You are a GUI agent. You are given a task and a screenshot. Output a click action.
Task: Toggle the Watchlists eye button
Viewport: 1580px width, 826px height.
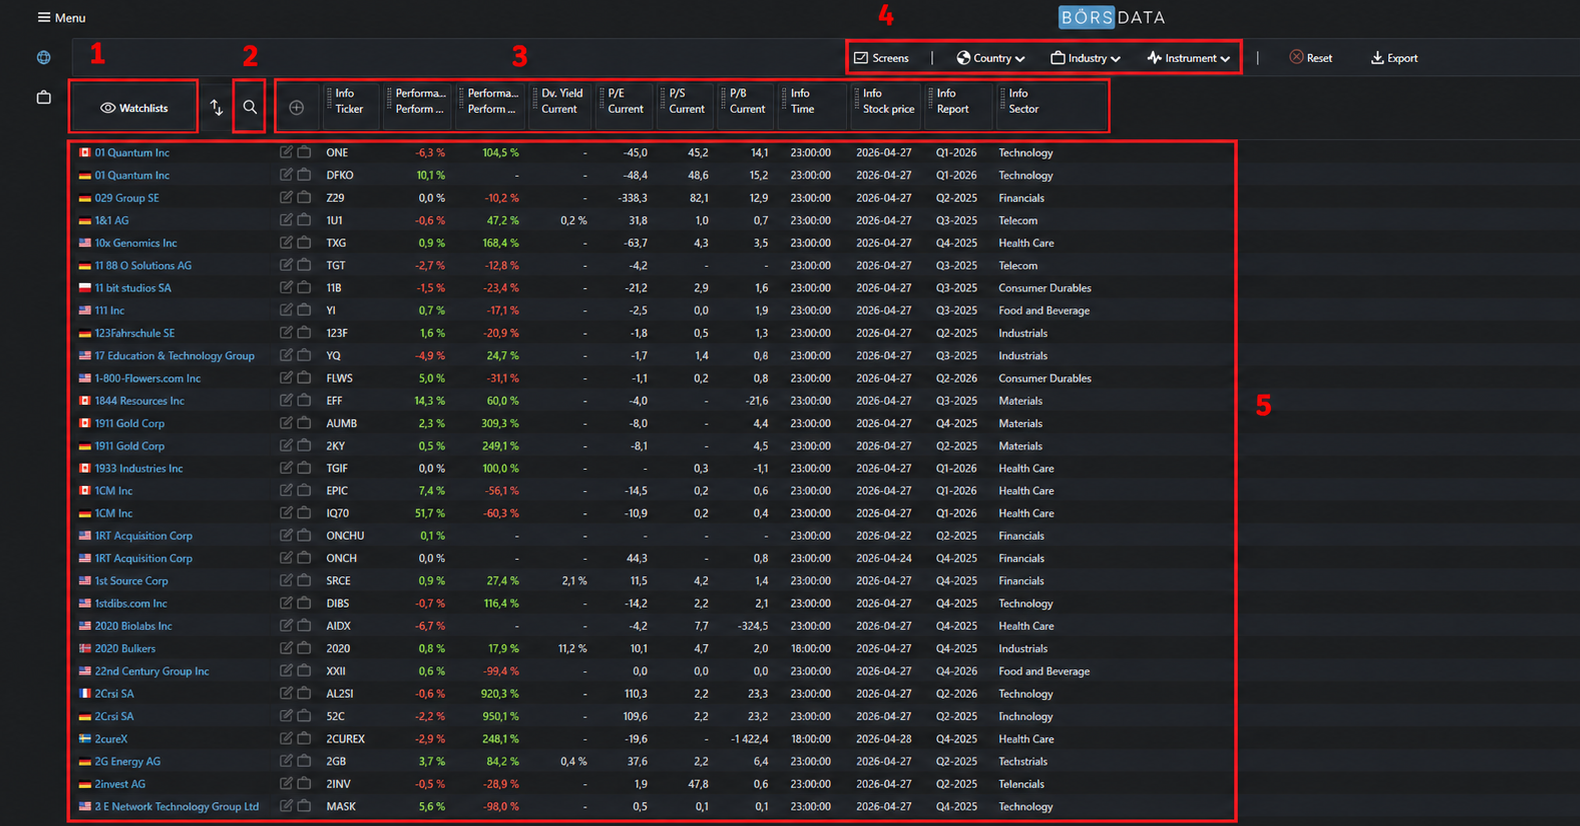click(134, 108)
